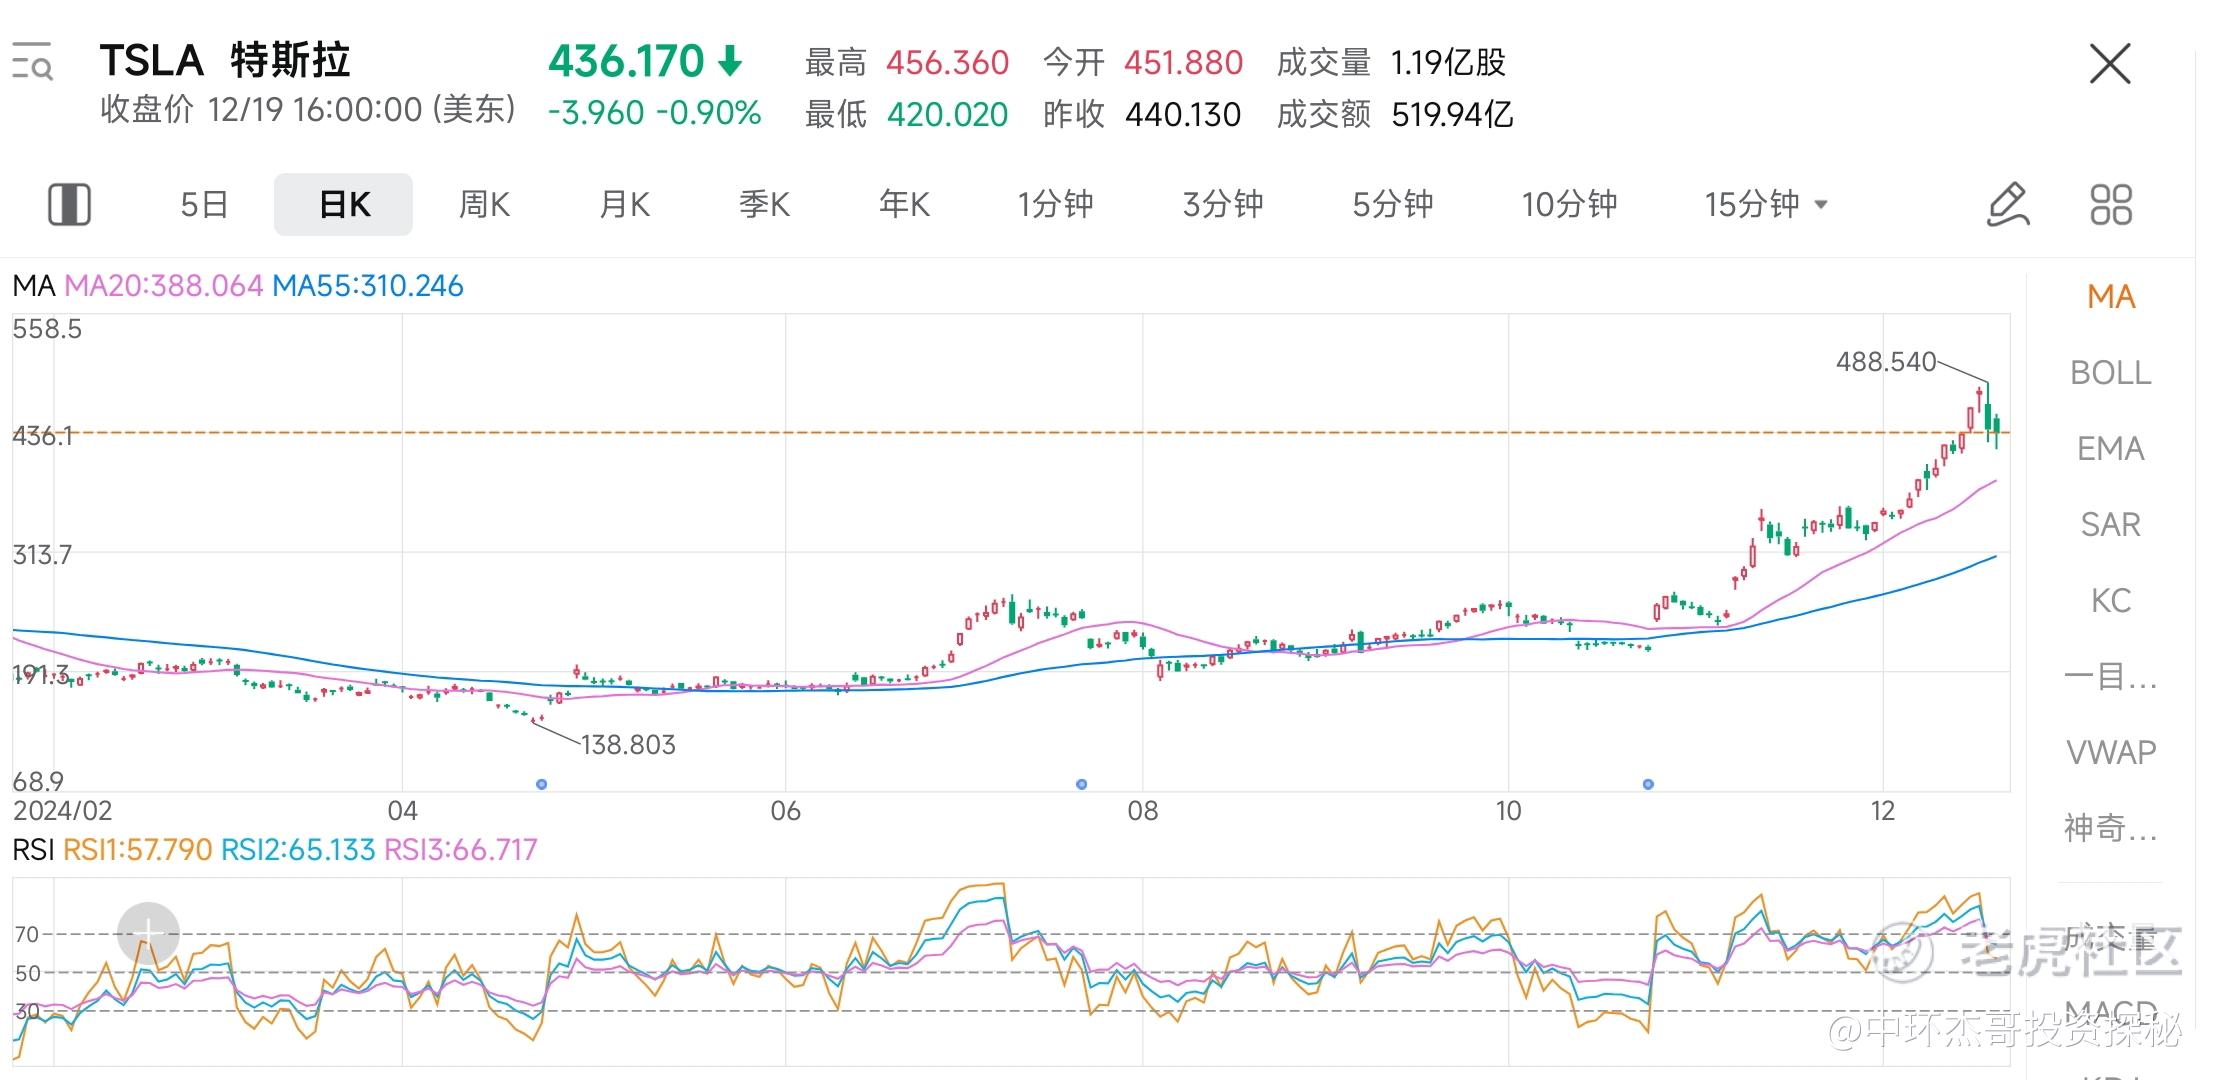
Task: Click the 138.803 low price label
Action: [628, 745]
